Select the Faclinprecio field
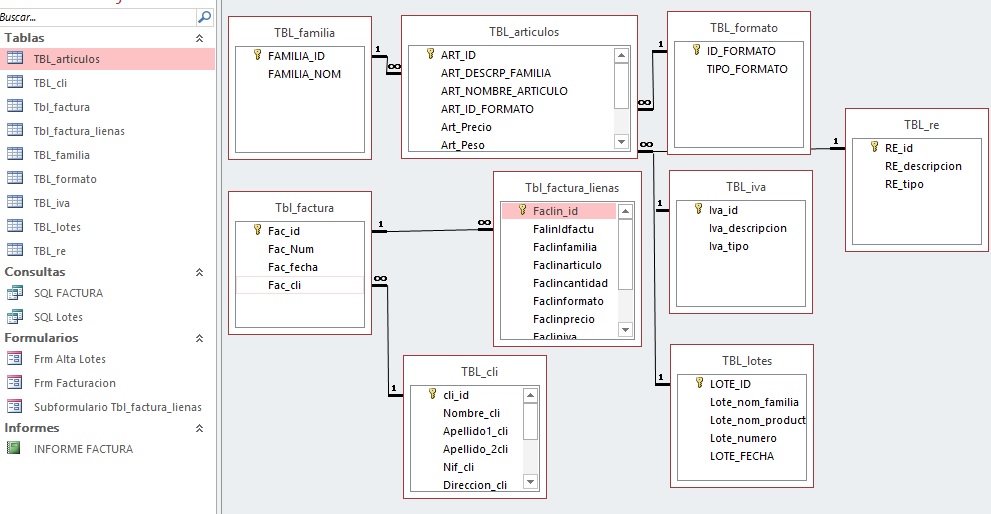The height and width of the screenshot is (514, 991). tap(564, 319)
